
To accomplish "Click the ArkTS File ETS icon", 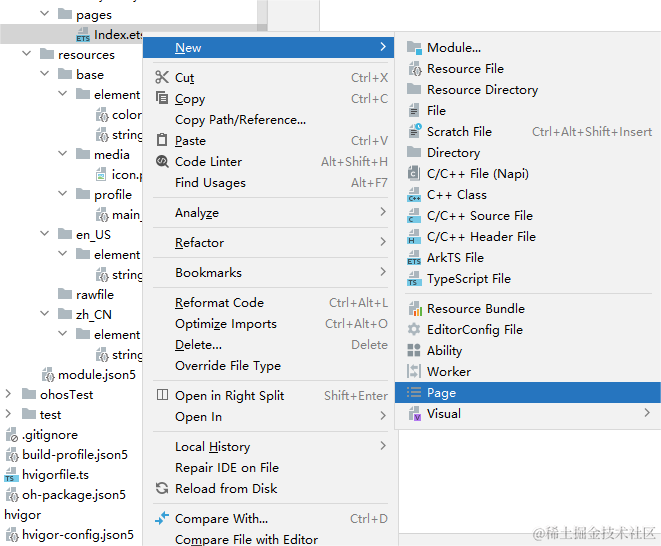I will (414, 258).
